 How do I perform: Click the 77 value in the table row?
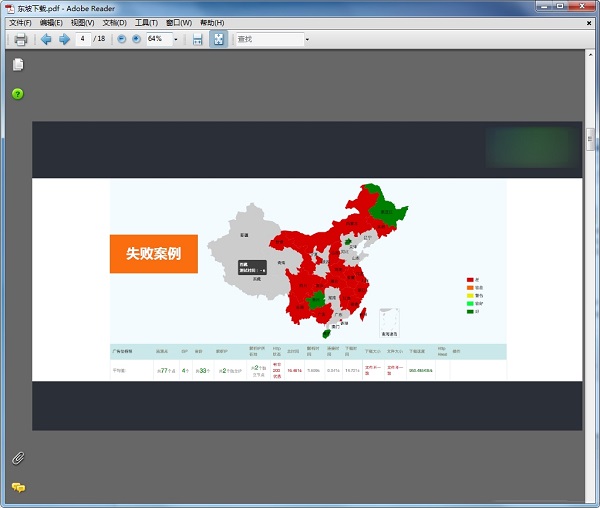pyautogui.click(x=164, y=371)
